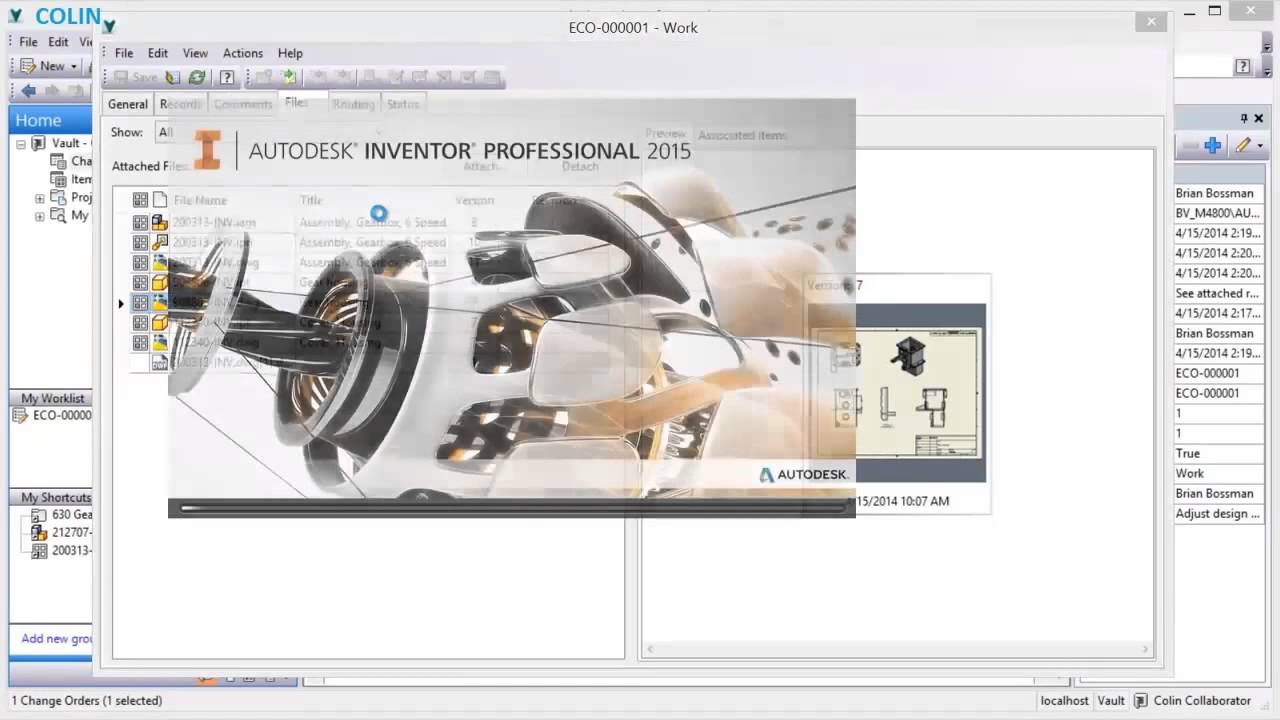Open the File menu in Vault window

click(x=28, y=42)
